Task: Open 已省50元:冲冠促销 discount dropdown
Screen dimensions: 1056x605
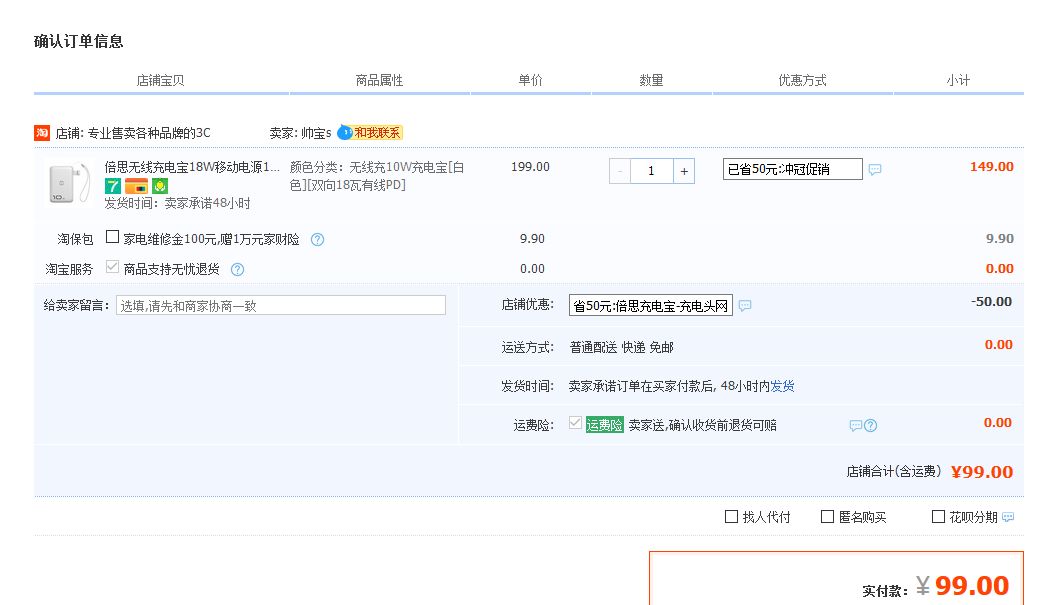Action: tap(793, 169)
